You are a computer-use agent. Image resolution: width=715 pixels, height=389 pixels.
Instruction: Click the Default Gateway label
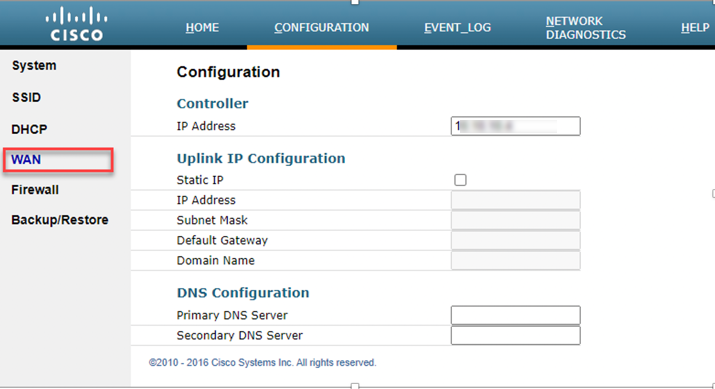222,240
